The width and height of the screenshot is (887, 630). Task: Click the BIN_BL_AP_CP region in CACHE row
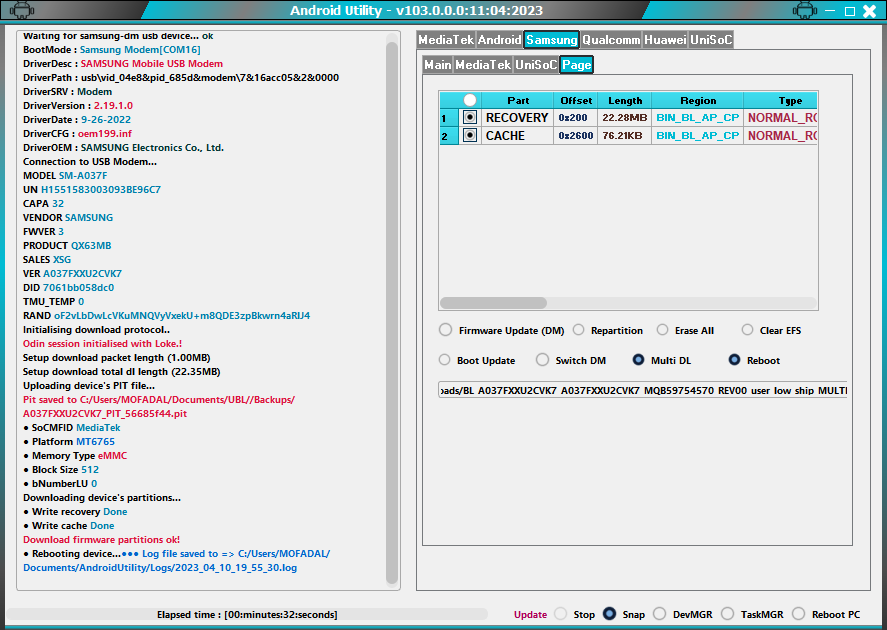698,136
